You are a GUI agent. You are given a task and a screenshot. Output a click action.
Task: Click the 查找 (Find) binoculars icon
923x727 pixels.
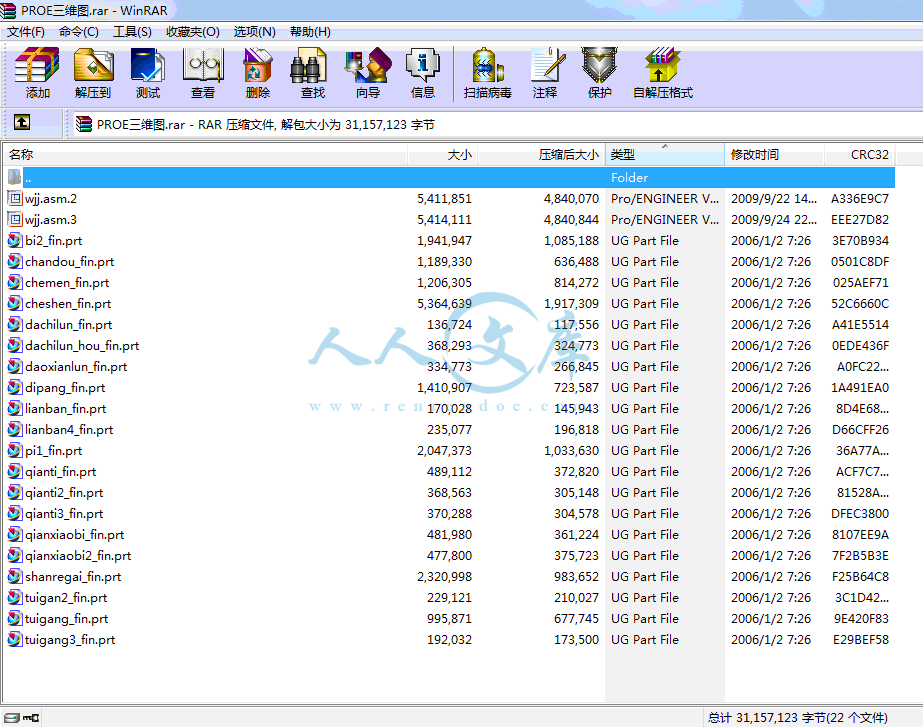(308, 65)
